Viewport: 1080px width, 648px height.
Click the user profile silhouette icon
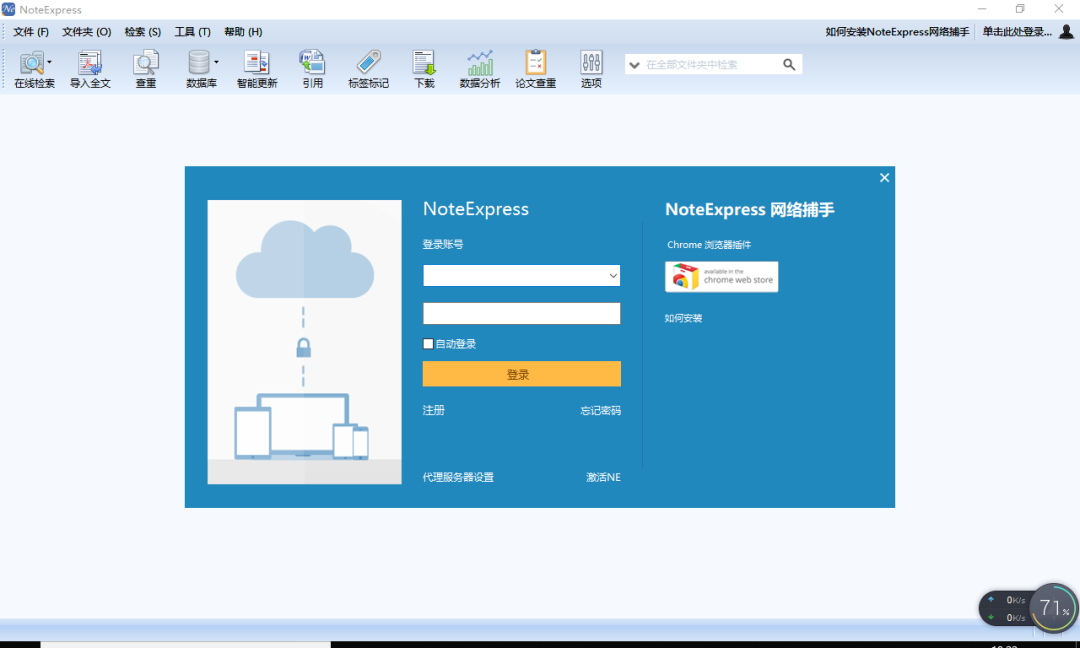(x=1066, y=32)
